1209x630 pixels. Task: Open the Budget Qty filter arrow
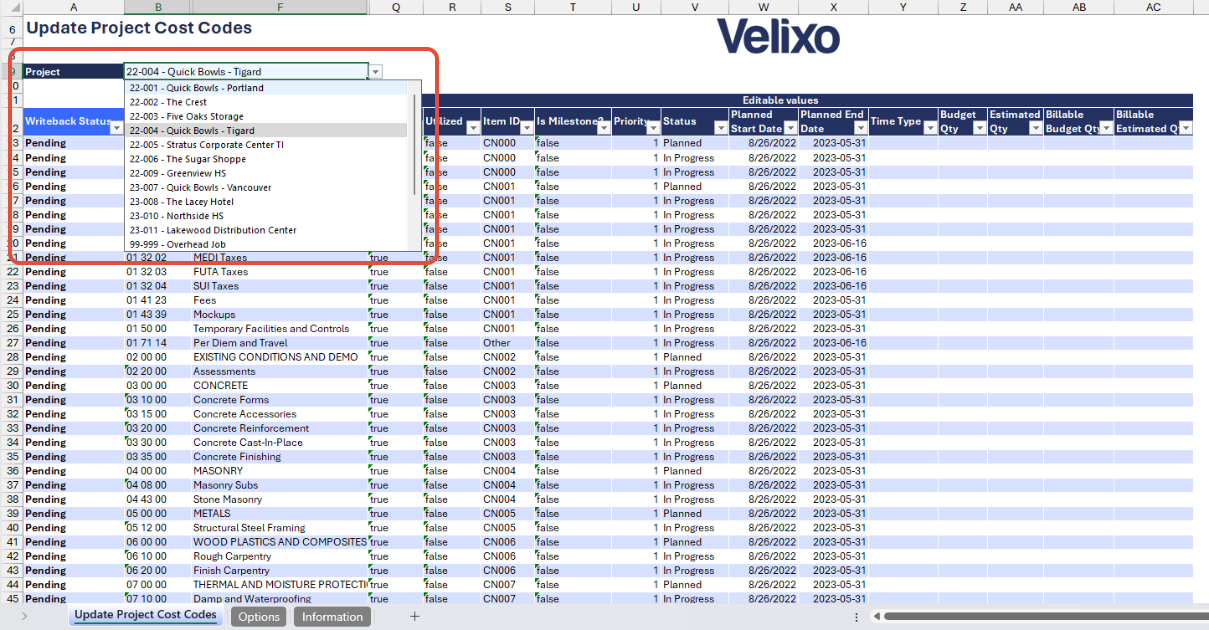(979, 129)
